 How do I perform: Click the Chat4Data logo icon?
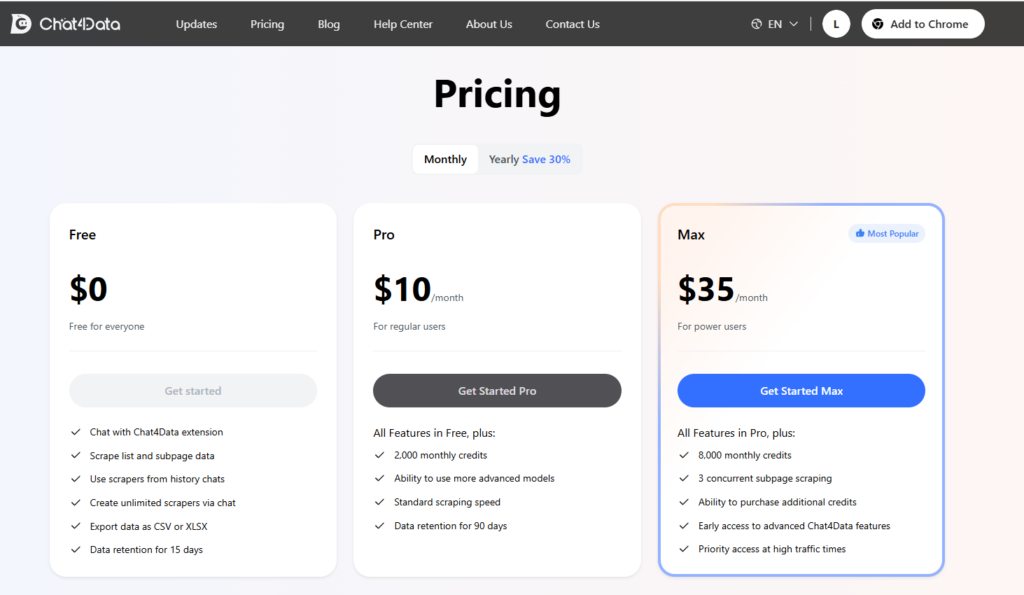[x=22, y=23]
